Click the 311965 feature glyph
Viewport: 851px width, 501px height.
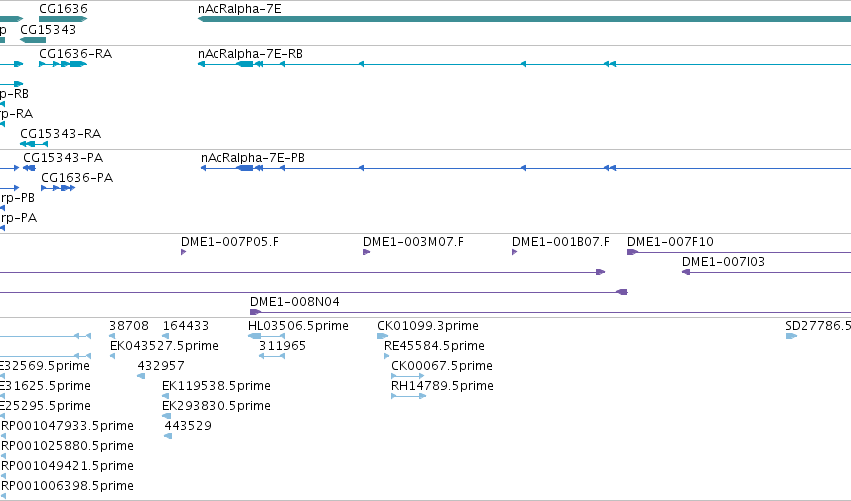tap(272, 356)
